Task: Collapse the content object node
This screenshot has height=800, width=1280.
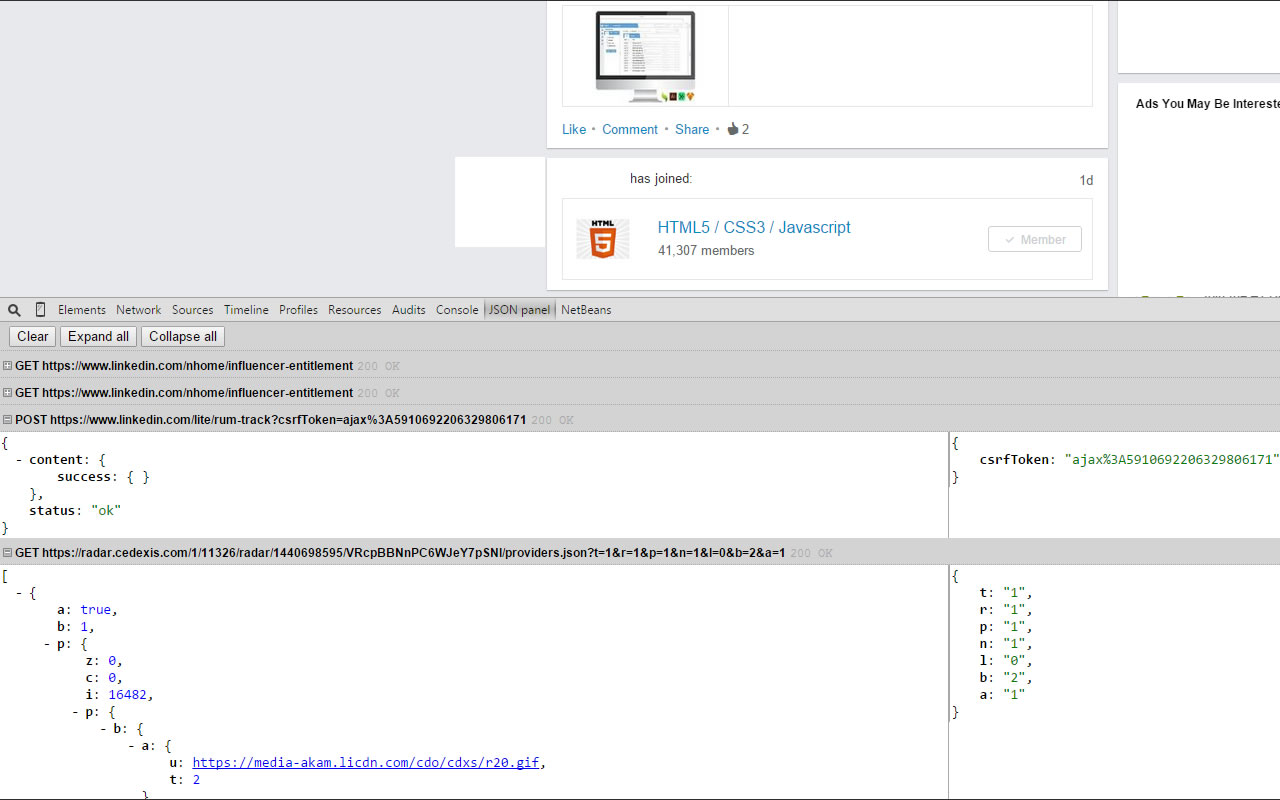Action: coord(20,460)
